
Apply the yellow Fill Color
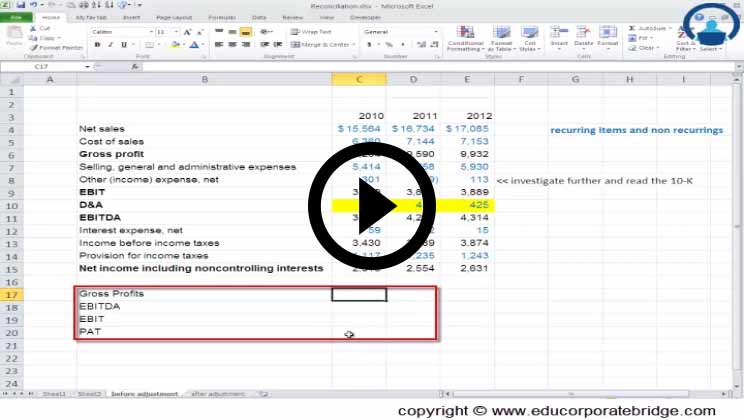coord(175,45)
